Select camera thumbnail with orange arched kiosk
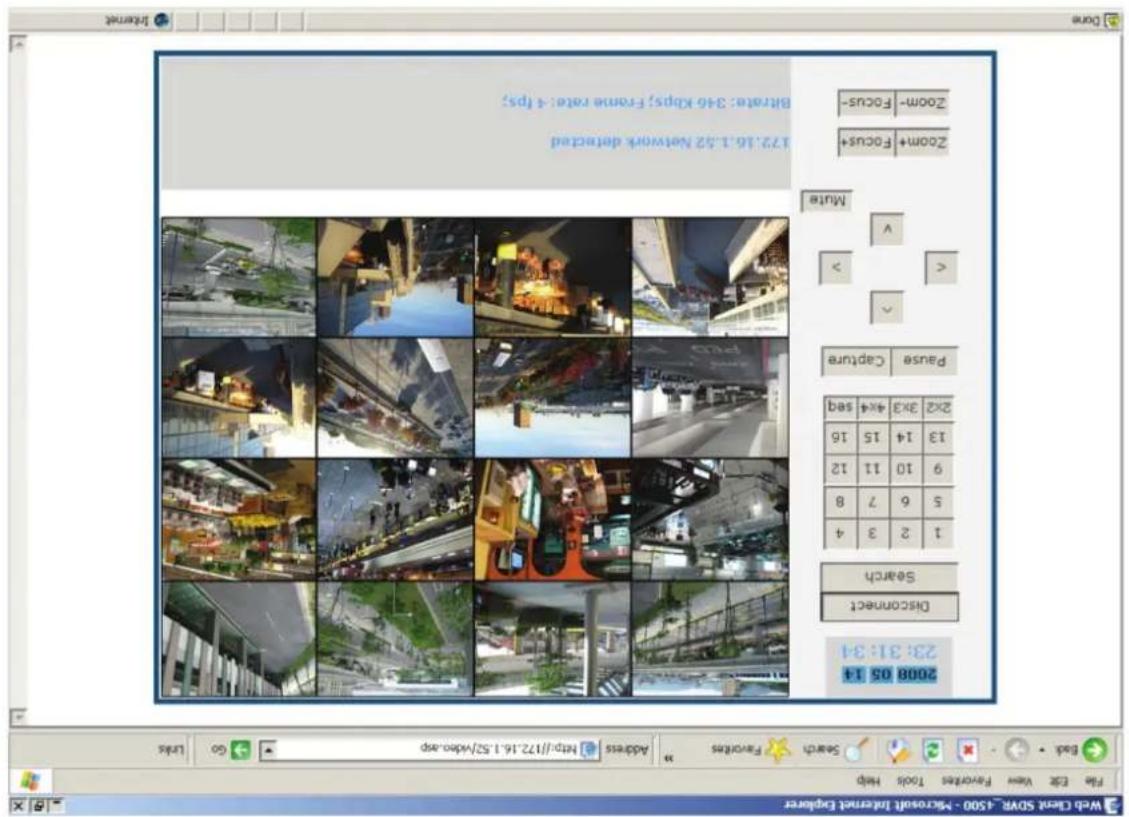This screenshot has width=1129, height=817. pyautogui.click(x=552, y=520)
